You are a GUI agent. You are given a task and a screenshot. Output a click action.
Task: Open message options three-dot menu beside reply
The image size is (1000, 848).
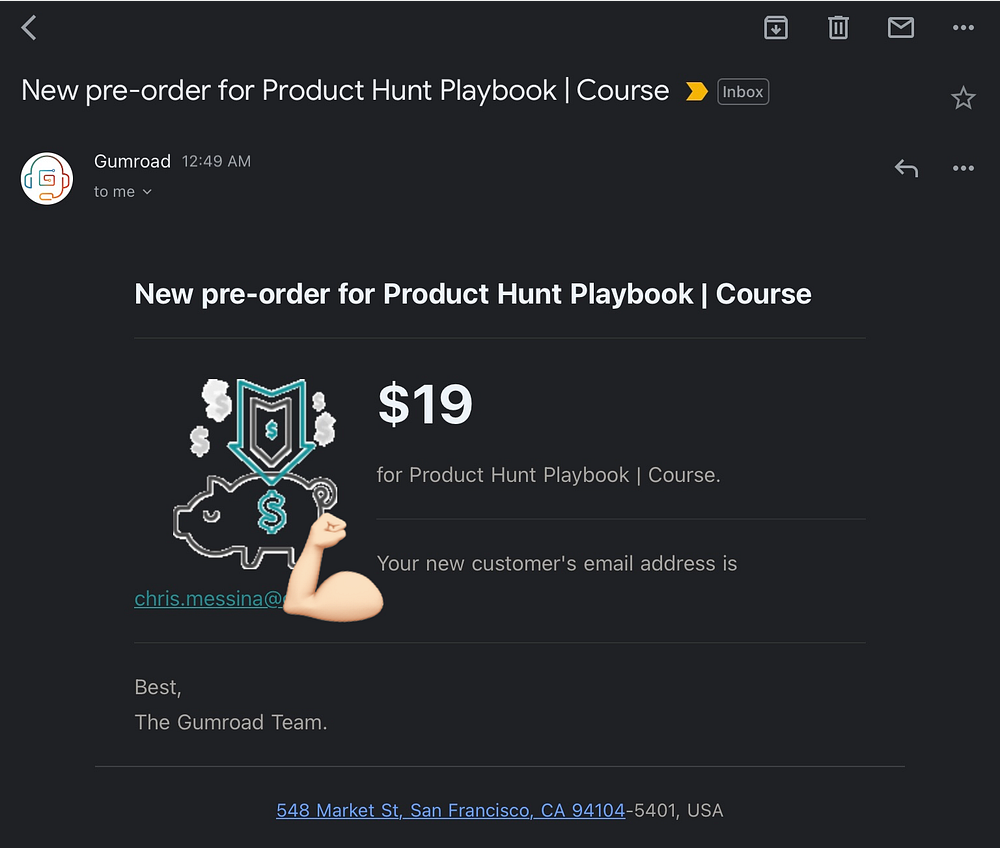coord(963,168)
